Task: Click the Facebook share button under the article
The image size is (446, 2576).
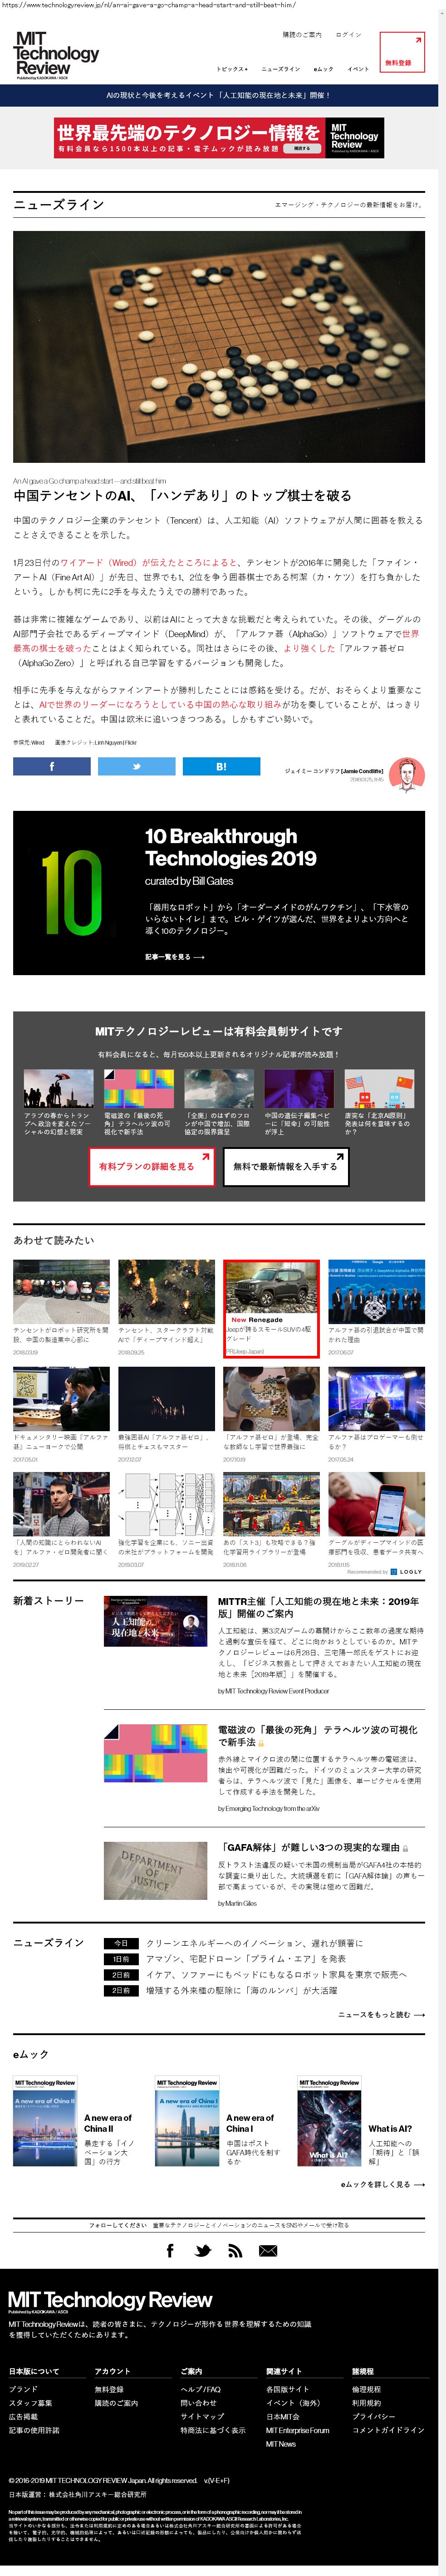Action: tap(51, 767)
